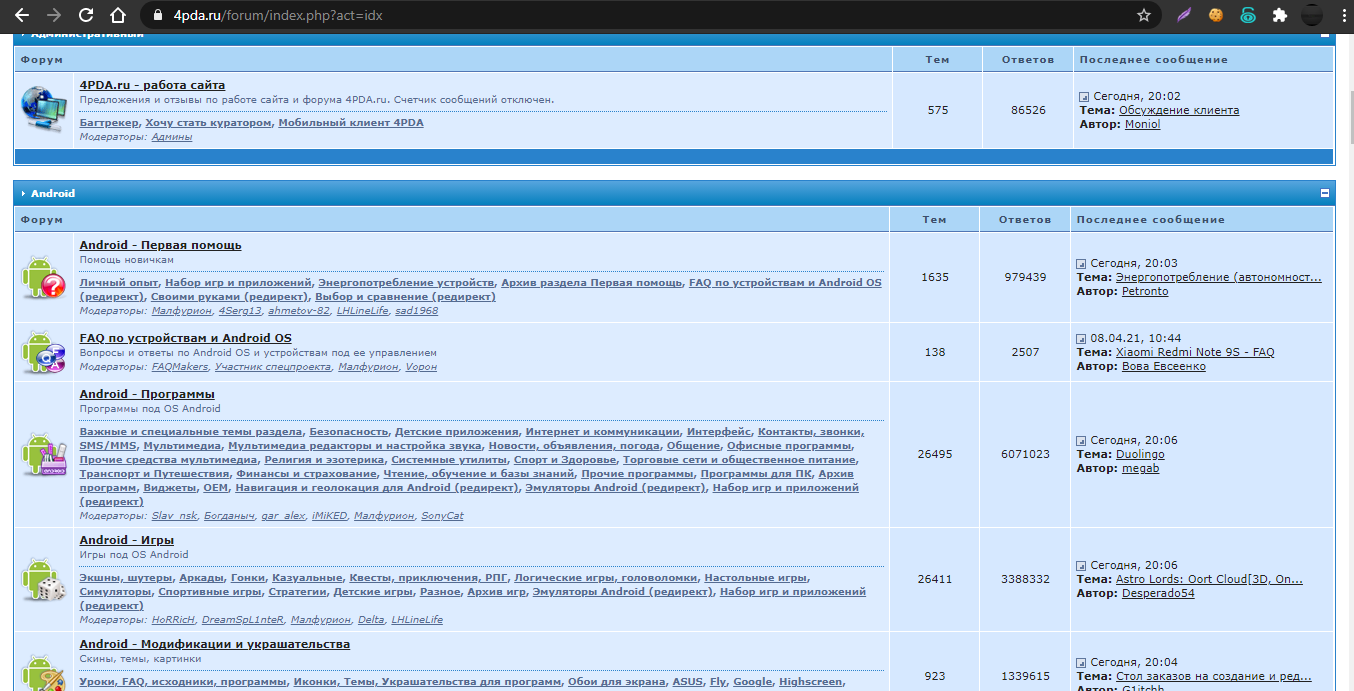Collapse the Android category with the minus box
1354x691 pixels.
pos(1325,193)
